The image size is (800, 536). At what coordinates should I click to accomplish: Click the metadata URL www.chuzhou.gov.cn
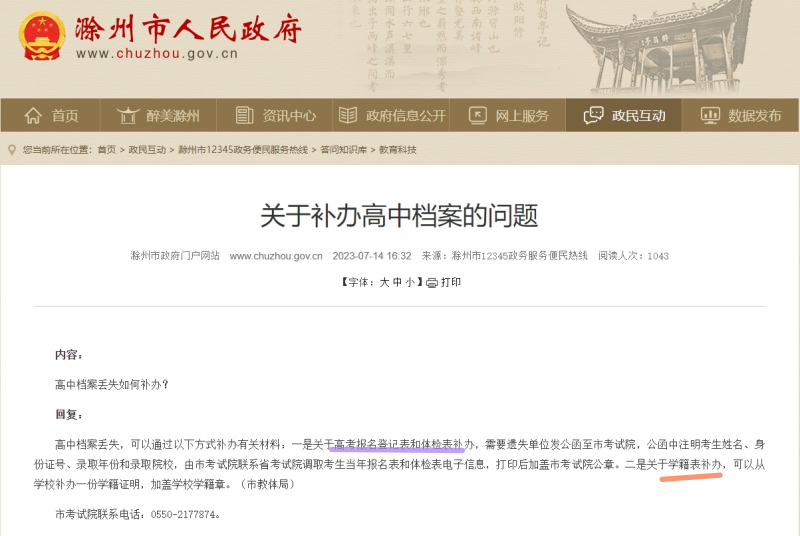click(276, 256)
